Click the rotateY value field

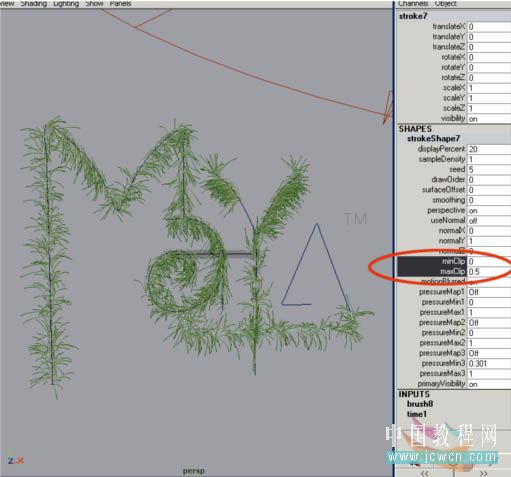pyautogui.click(x=489, y=67)
